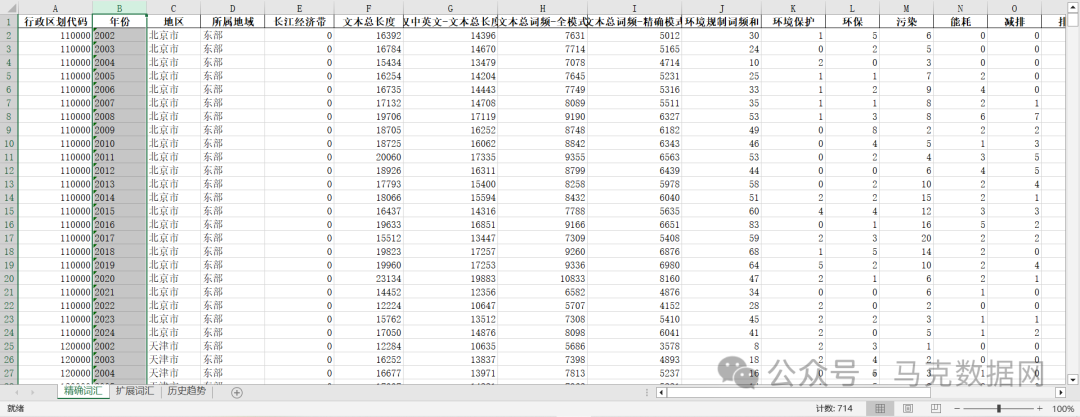Select the cell with value 10833
This screenshot has height=417, width=1080.
(543, 278)
